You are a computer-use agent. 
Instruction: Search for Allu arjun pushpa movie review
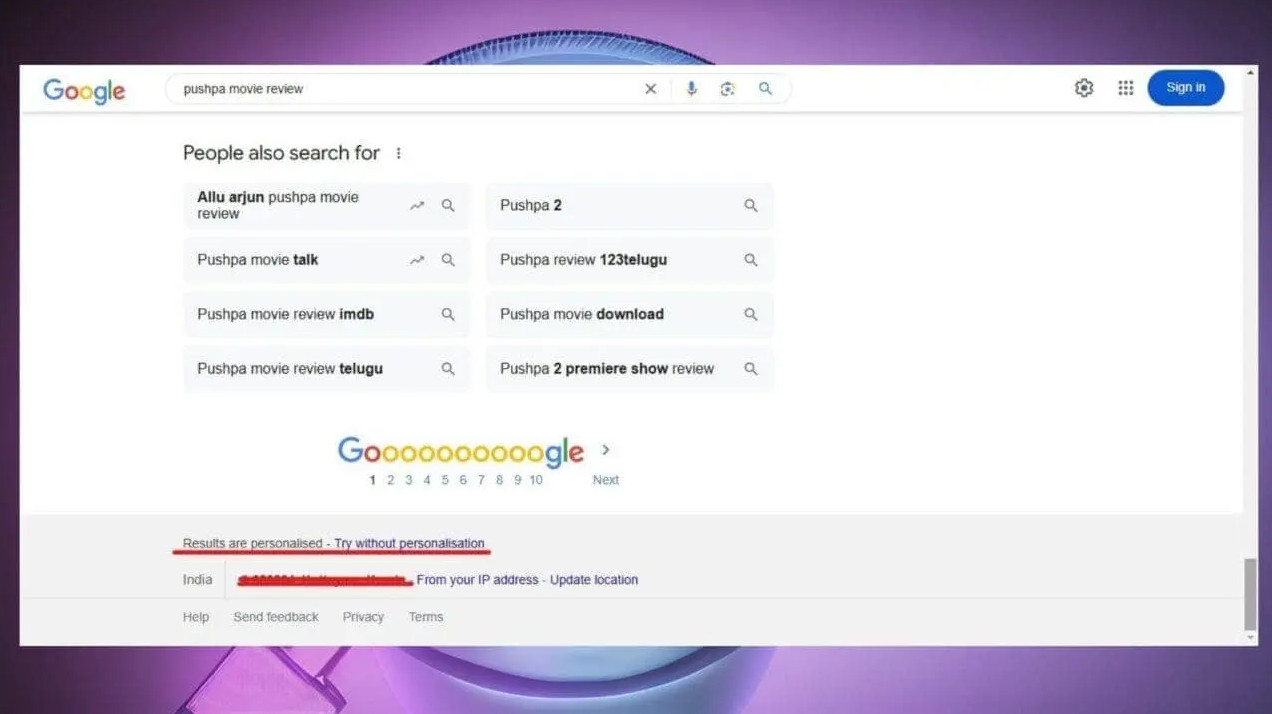tap(326, 205)
